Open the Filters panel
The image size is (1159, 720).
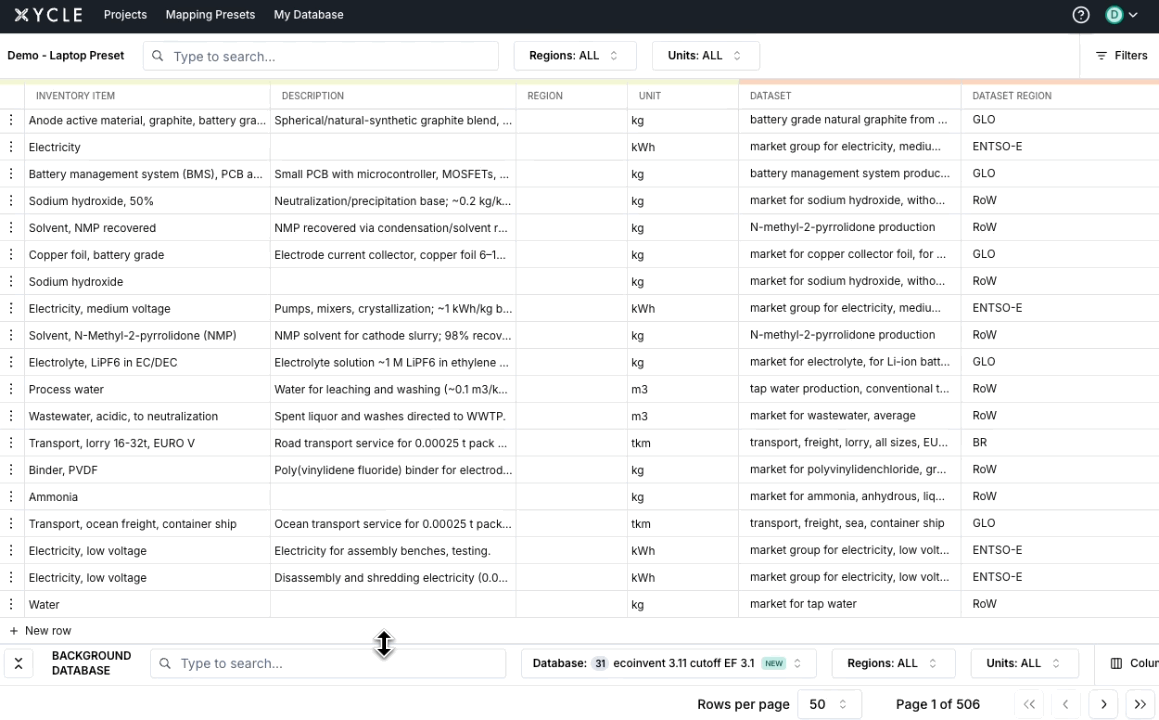pyautogui.click(x=1121, y=56)
